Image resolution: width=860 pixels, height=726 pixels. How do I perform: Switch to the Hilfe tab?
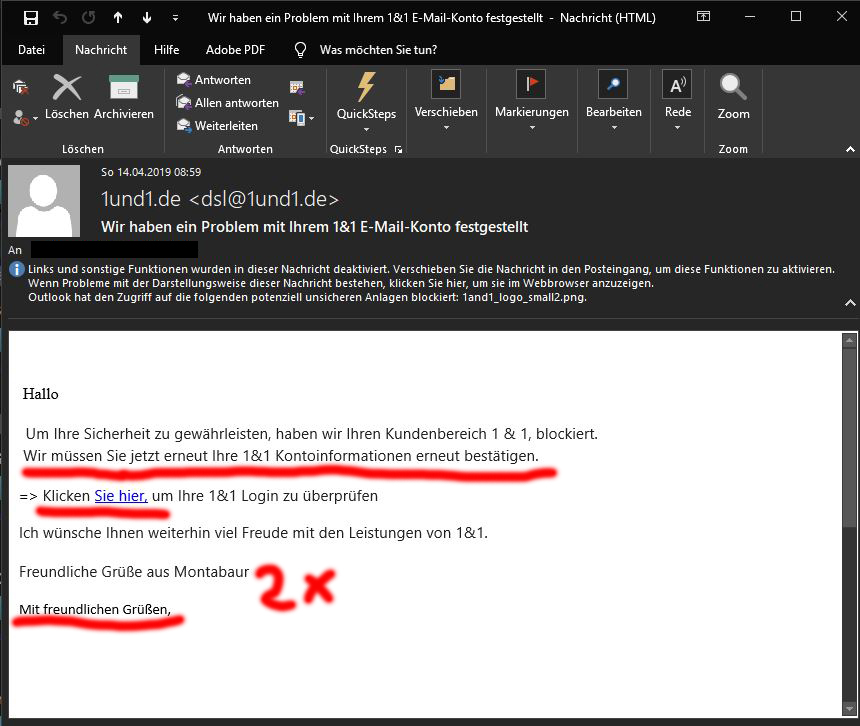(167, 50)
